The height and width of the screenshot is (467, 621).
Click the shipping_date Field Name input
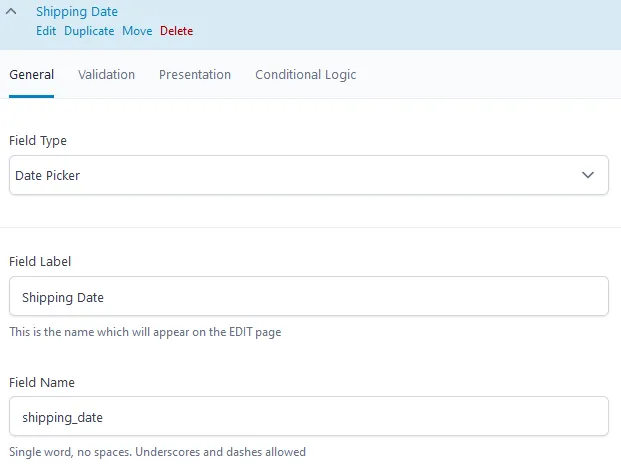[308, 417]
